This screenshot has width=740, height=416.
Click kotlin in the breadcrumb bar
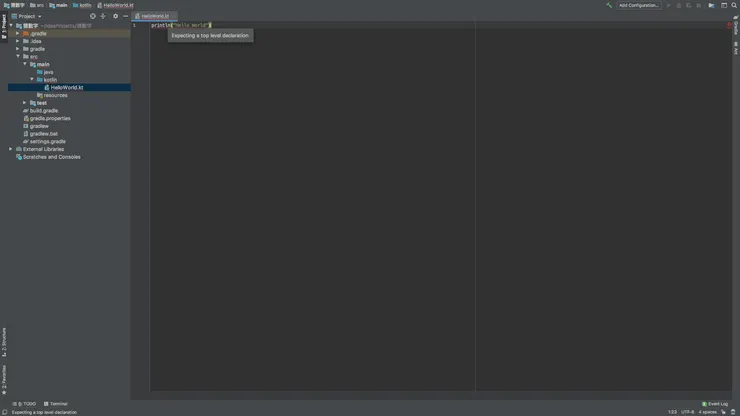[82, 5]
